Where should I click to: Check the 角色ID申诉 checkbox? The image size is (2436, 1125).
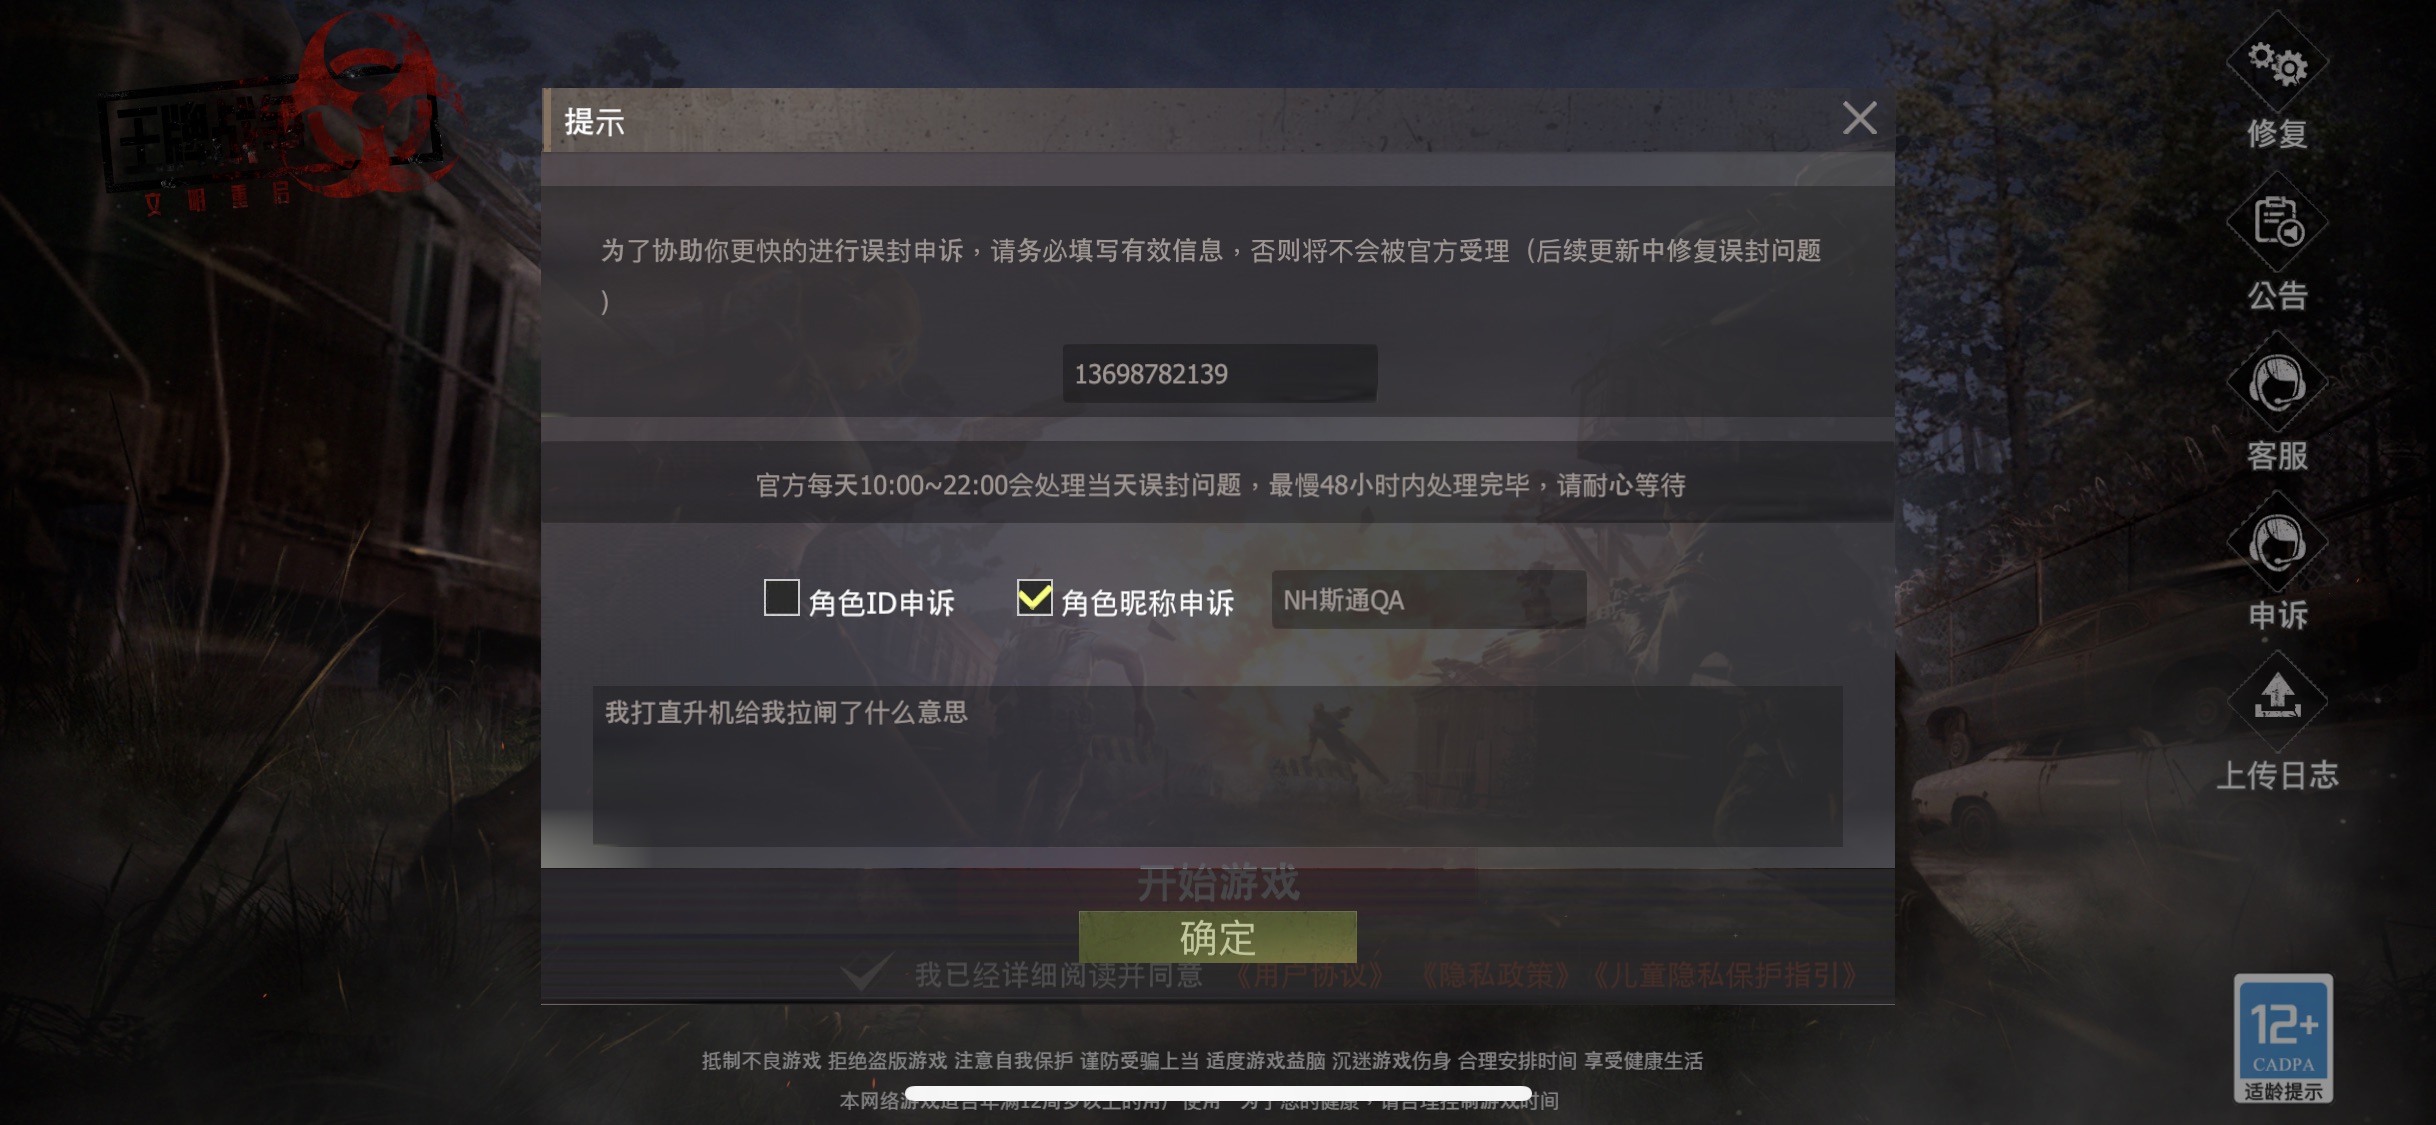tap(781, 598)
